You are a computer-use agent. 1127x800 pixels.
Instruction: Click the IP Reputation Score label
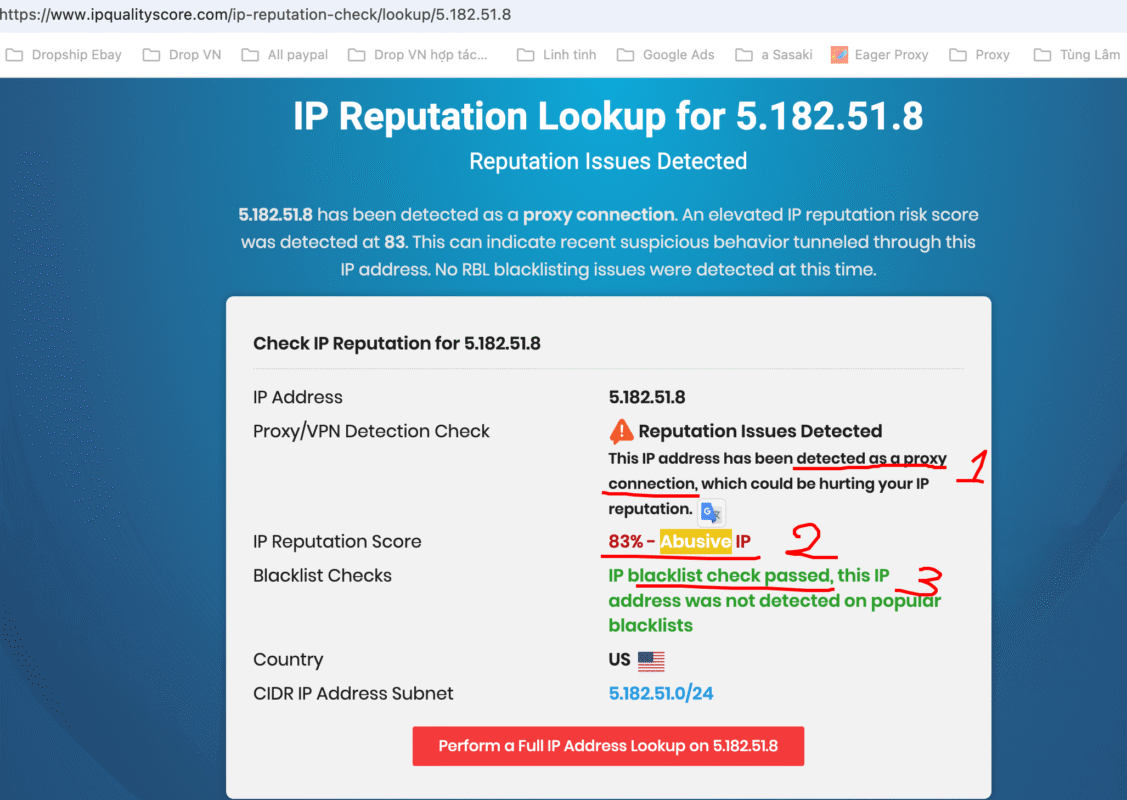tap(337, 541)
